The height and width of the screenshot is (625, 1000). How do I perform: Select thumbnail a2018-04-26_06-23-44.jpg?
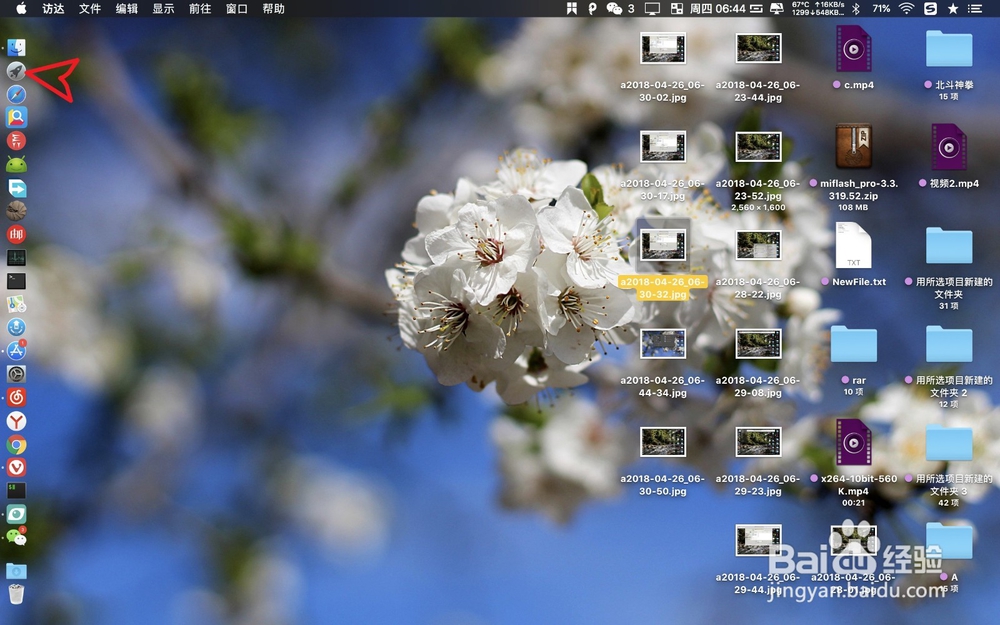coord(758,48)
